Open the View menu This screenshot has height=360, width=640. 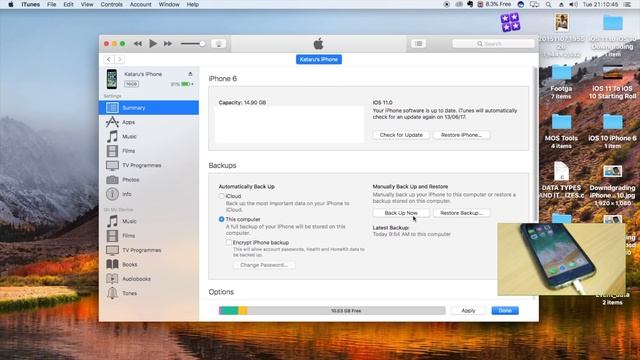point(87,4)
